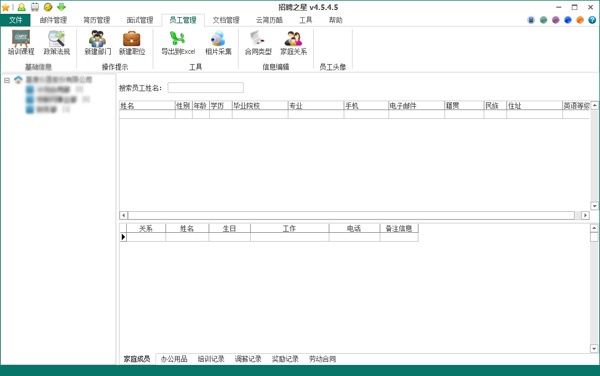
Task: Click the employee grid scroll-right arrow
Action: tap(585, 215)
